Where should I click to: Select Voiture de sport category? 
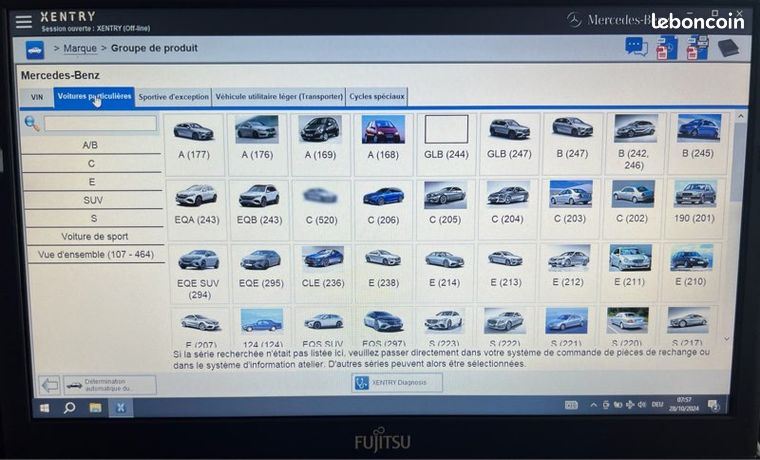pyautogui.click(x=95, y=236)
